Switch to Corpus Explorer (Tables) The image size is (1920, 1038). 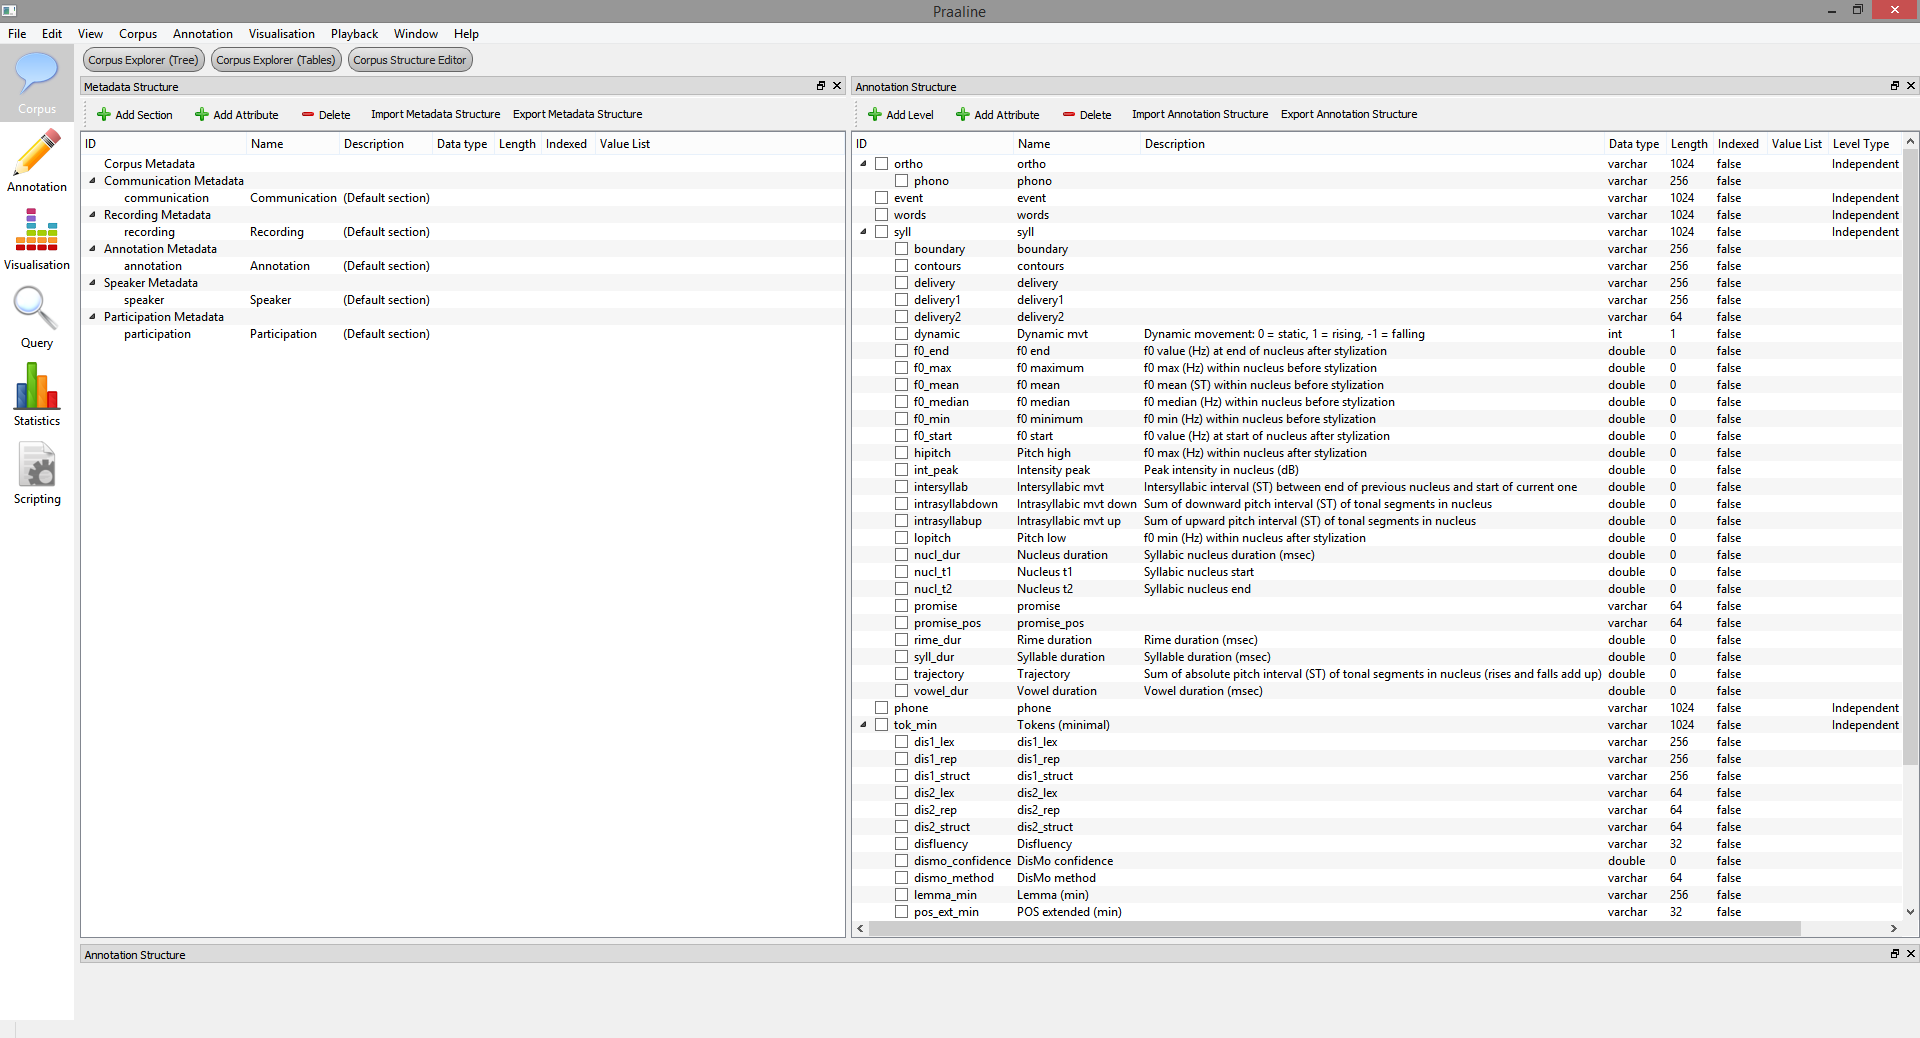click(276, 60)
